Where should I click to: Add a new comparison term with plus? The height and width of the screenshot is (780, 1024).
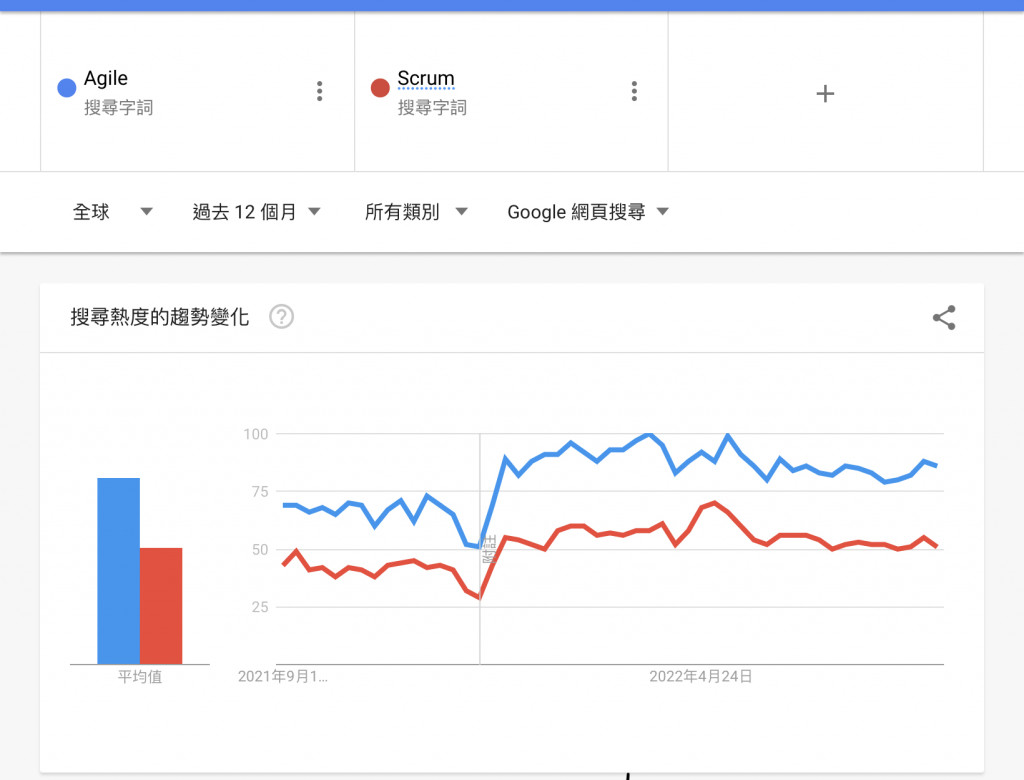point(825,93)
